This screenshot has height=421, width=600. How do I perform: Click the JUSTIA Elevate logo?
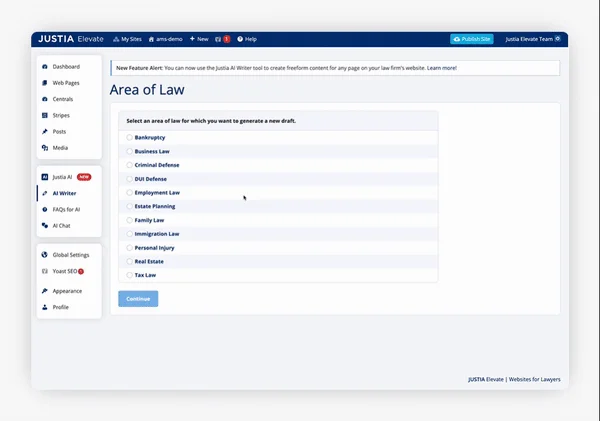(x=71, y=39)
